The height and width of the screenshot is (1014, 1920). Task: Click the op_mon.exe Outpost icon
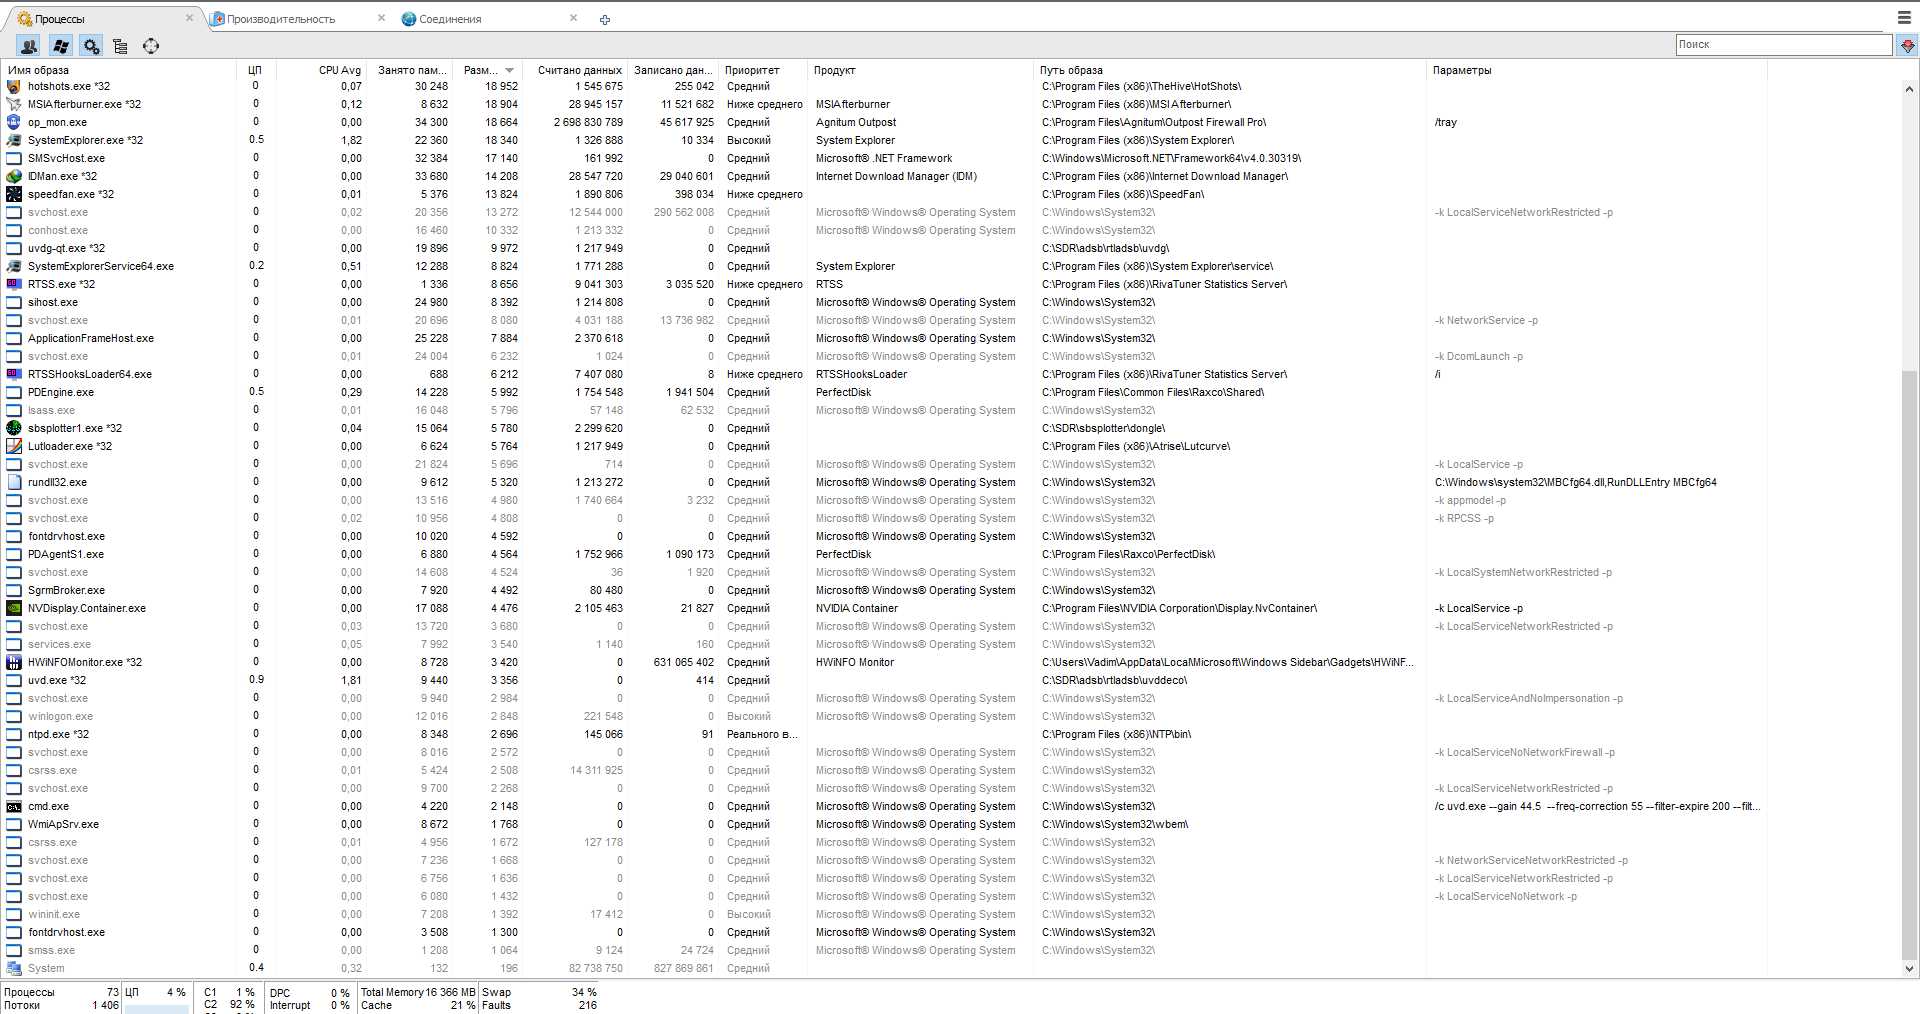point(14,122)
